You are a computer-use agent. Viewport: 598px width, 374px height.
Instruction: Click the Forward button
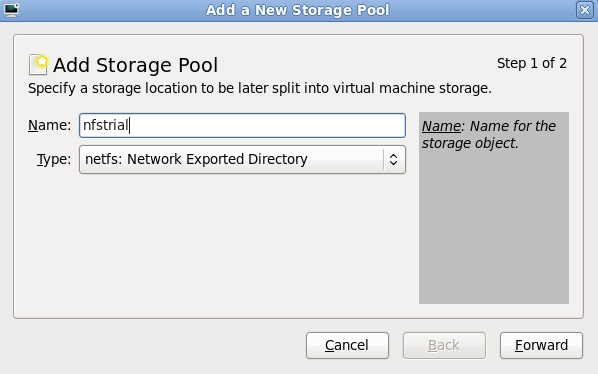click(x=541, y=345)
